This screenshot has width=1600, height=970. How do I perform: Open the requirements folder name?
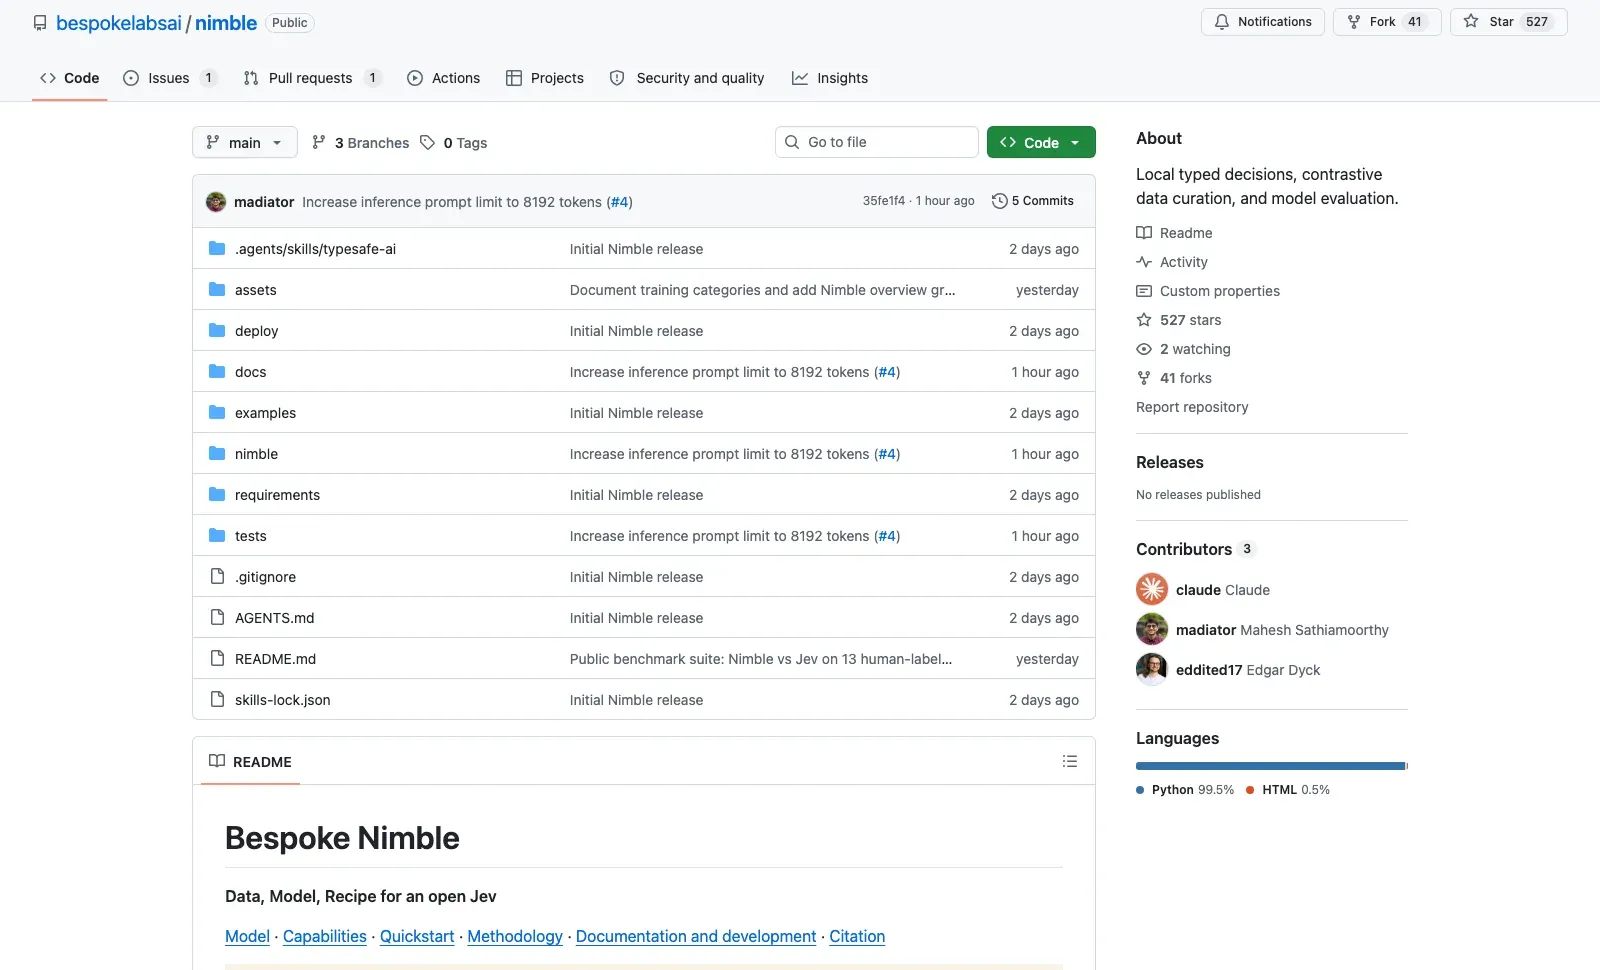pos(277,495)
